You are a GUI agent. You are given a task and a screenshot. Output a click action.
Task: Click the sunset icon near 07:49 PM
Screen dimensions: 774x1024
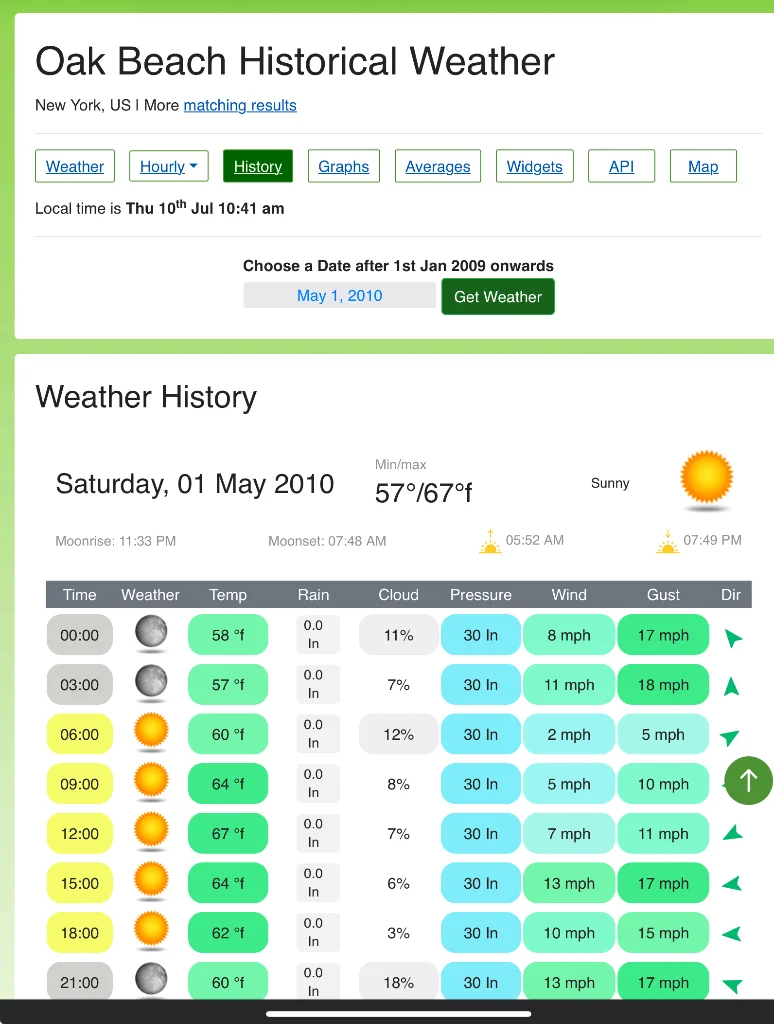click(x=668, y=541)
